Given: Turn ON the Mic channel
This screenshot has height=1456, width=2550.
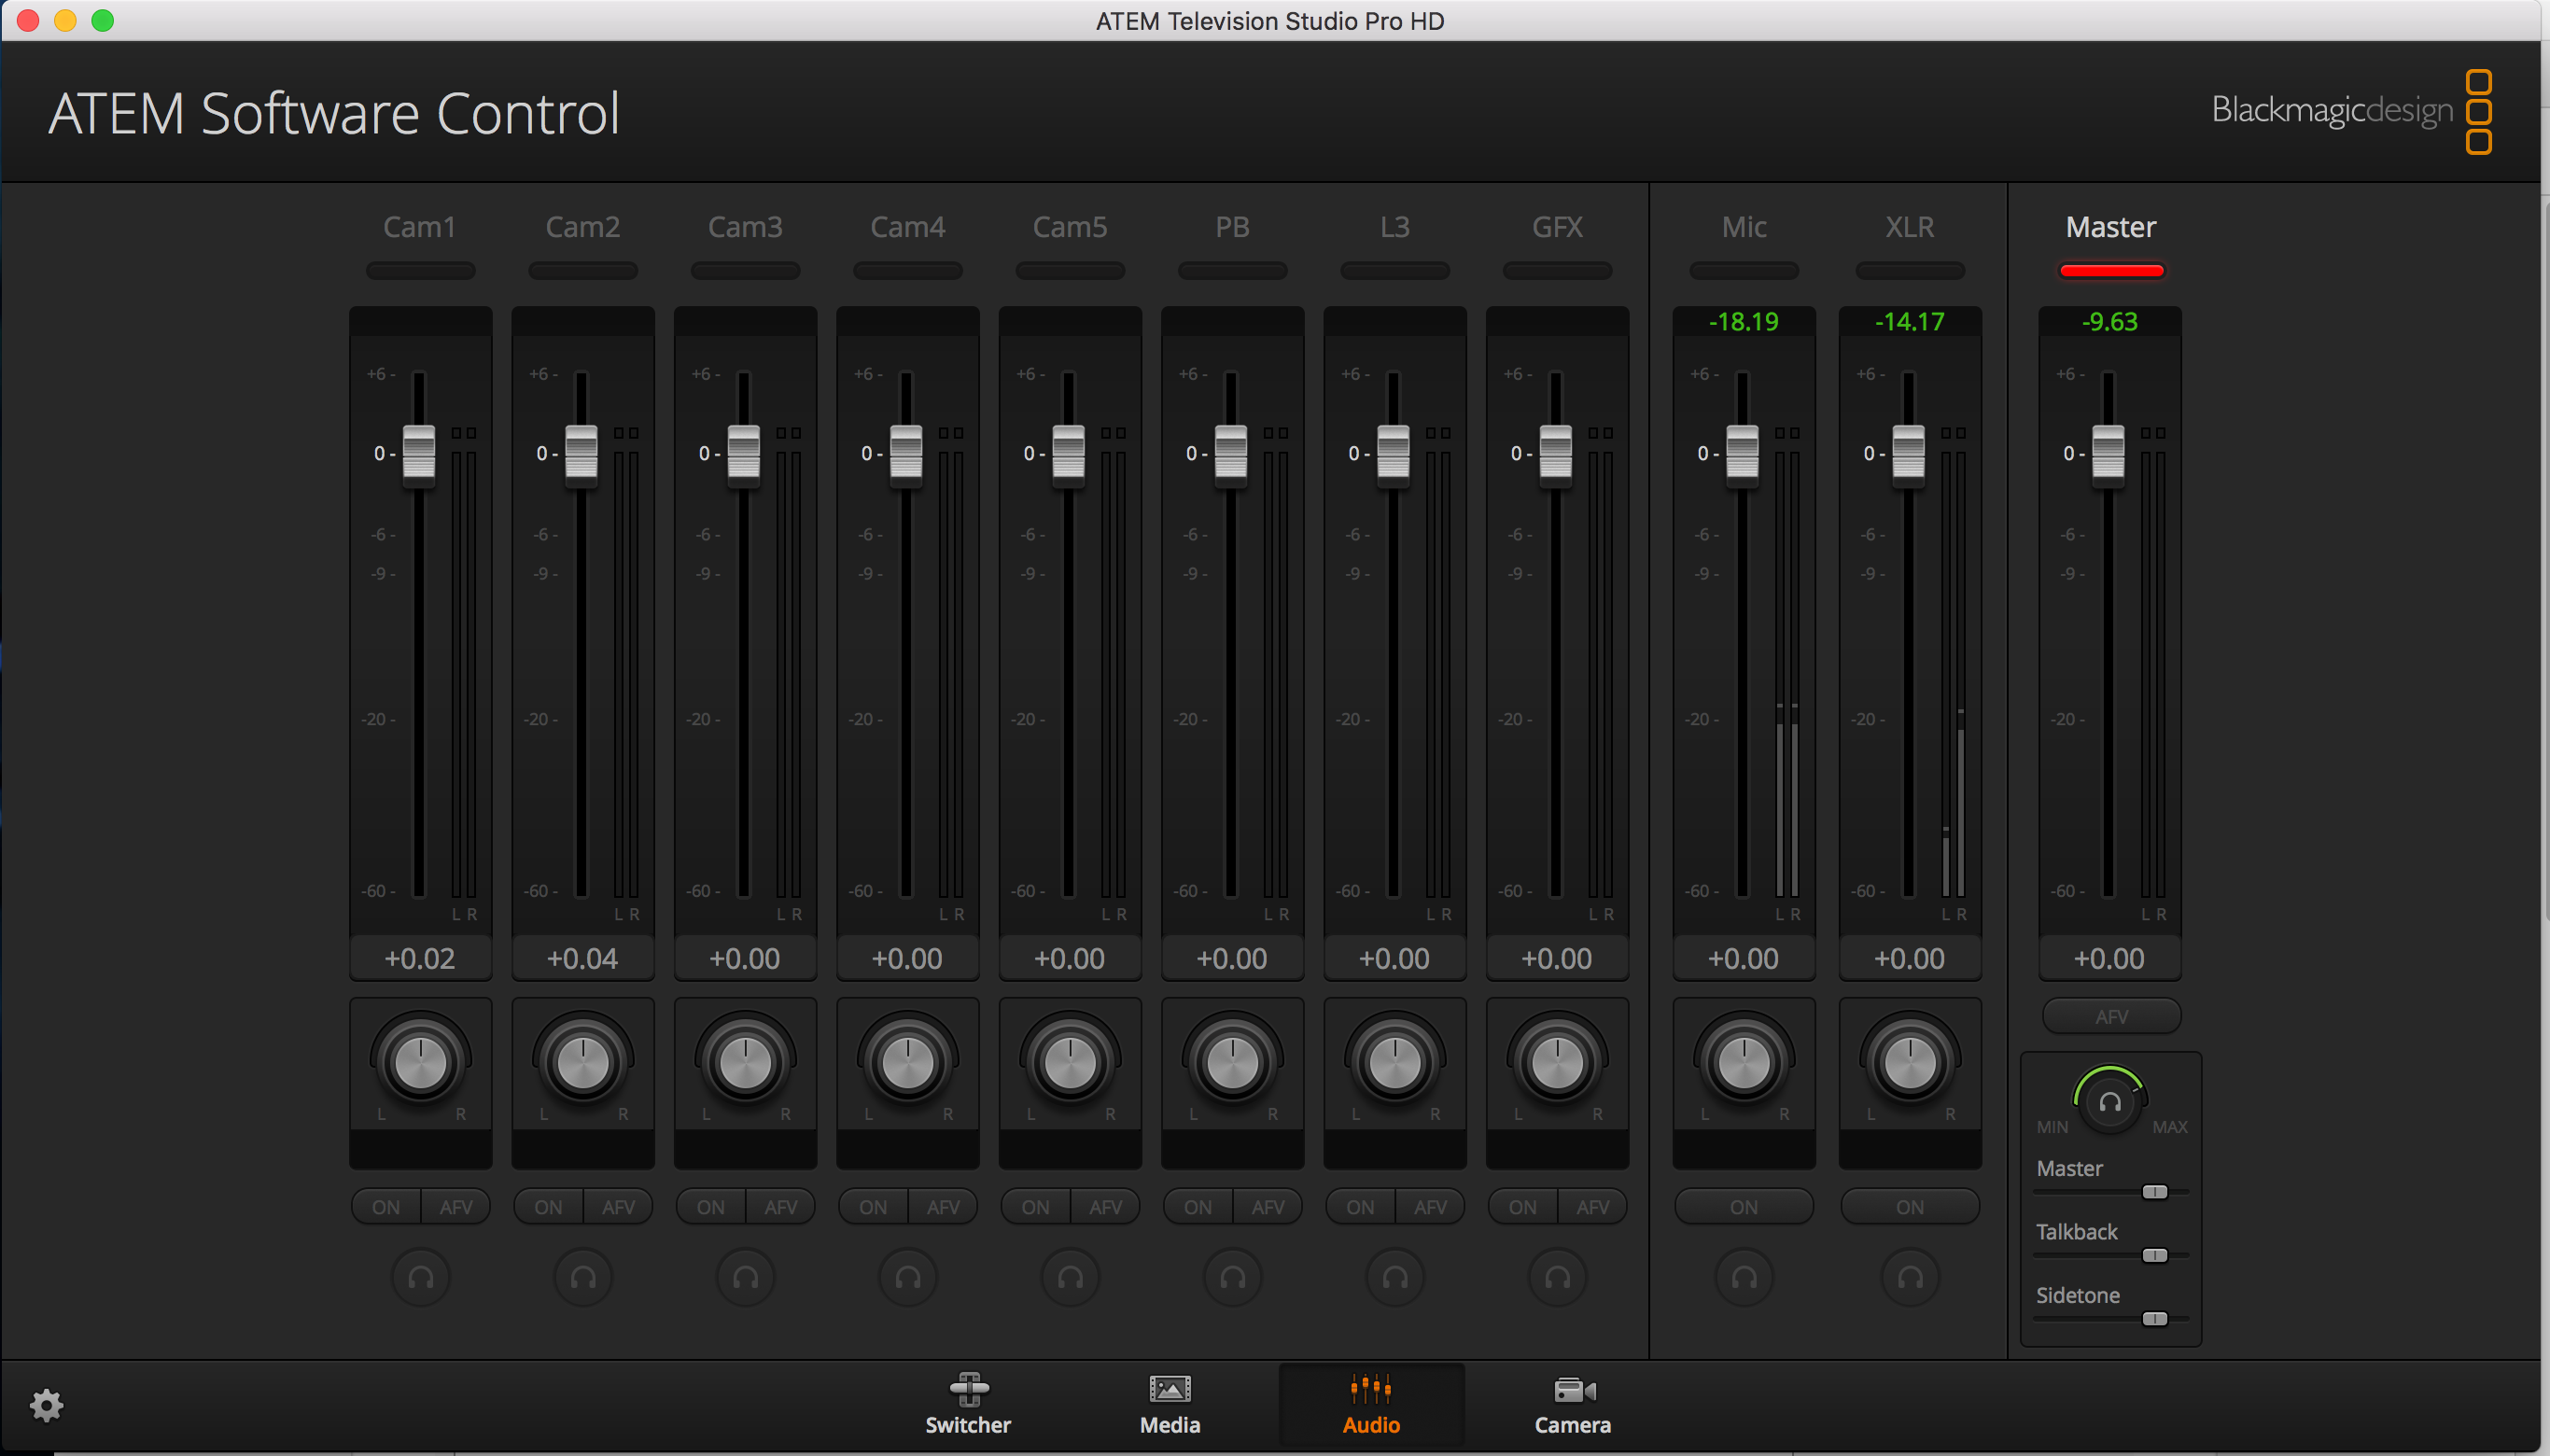Looking at the screenshot, I should coord(1744,1207).
